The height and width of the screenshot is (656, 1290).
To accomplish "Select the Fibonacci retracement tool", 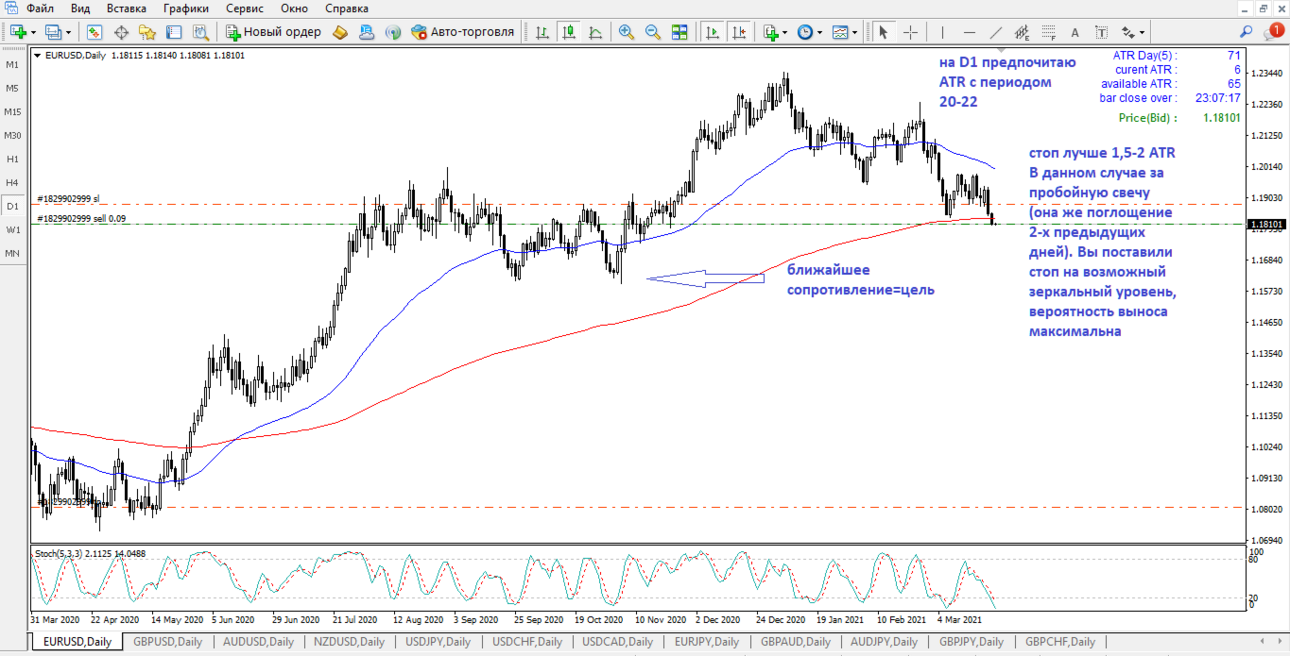I will (x=1048, y=32).
